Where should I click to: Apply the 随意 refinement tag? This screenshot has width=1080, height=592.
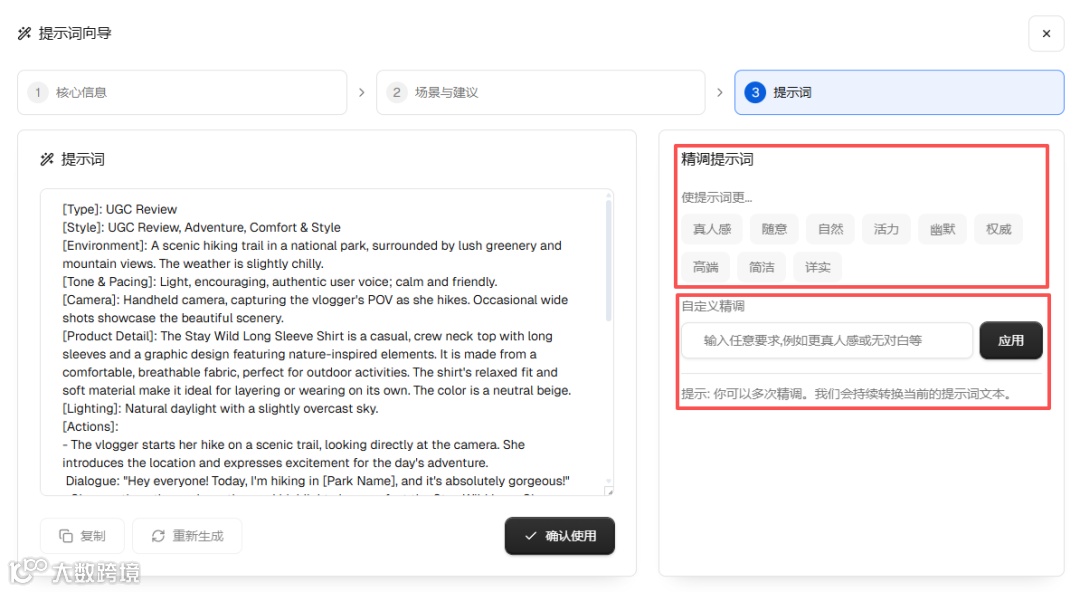[x=774, y=229]
